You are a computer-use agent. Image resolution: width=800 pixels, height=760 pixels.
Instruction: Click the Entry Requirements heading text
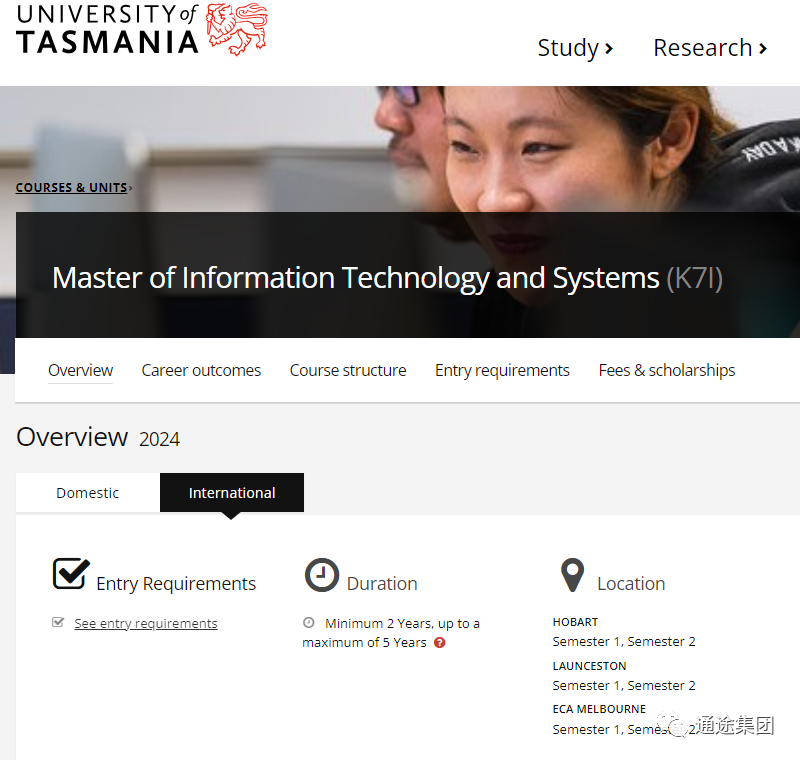176,584
